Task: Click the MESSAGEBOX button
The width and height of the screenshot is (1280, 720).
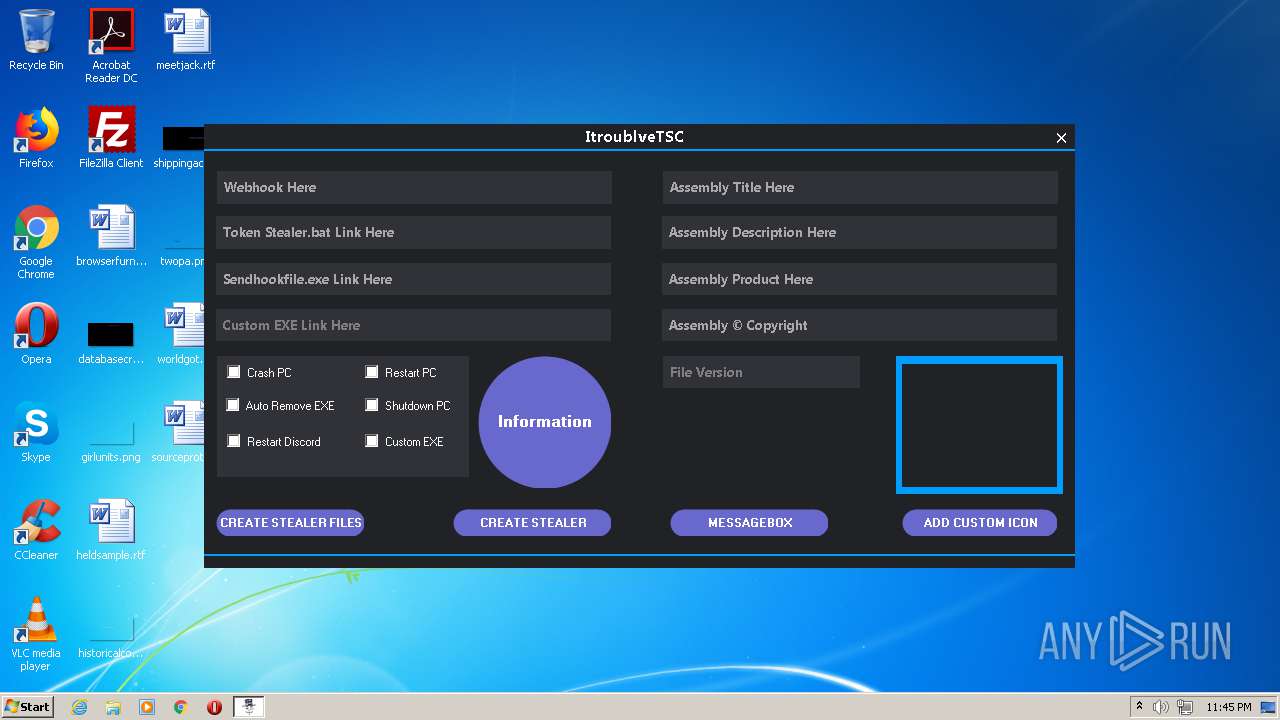Action: (749, 522)
